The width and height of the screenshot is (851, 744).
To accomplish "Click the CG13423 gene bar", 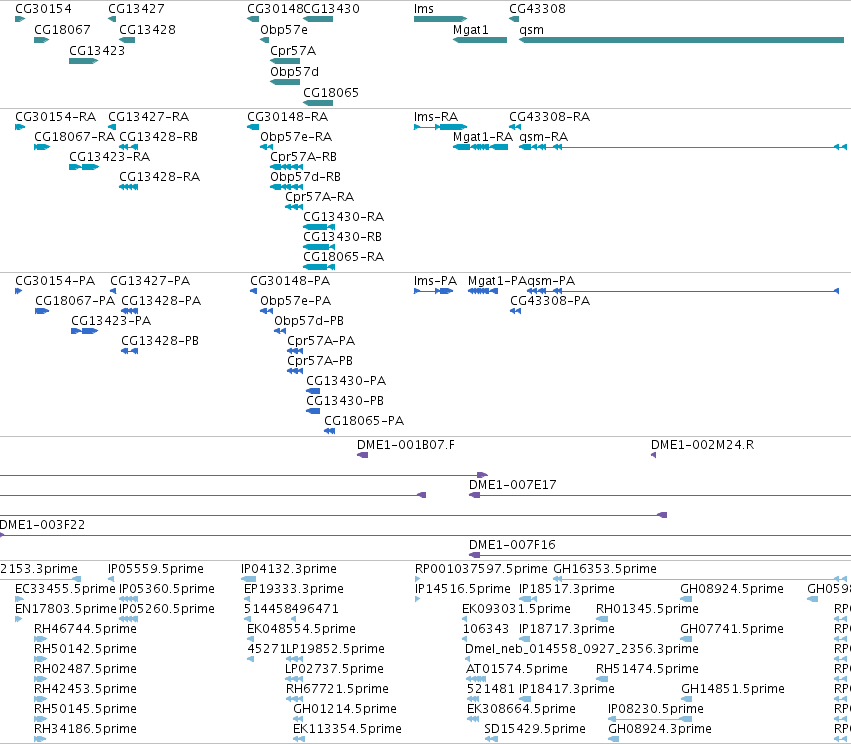I will tap(84, 61).
